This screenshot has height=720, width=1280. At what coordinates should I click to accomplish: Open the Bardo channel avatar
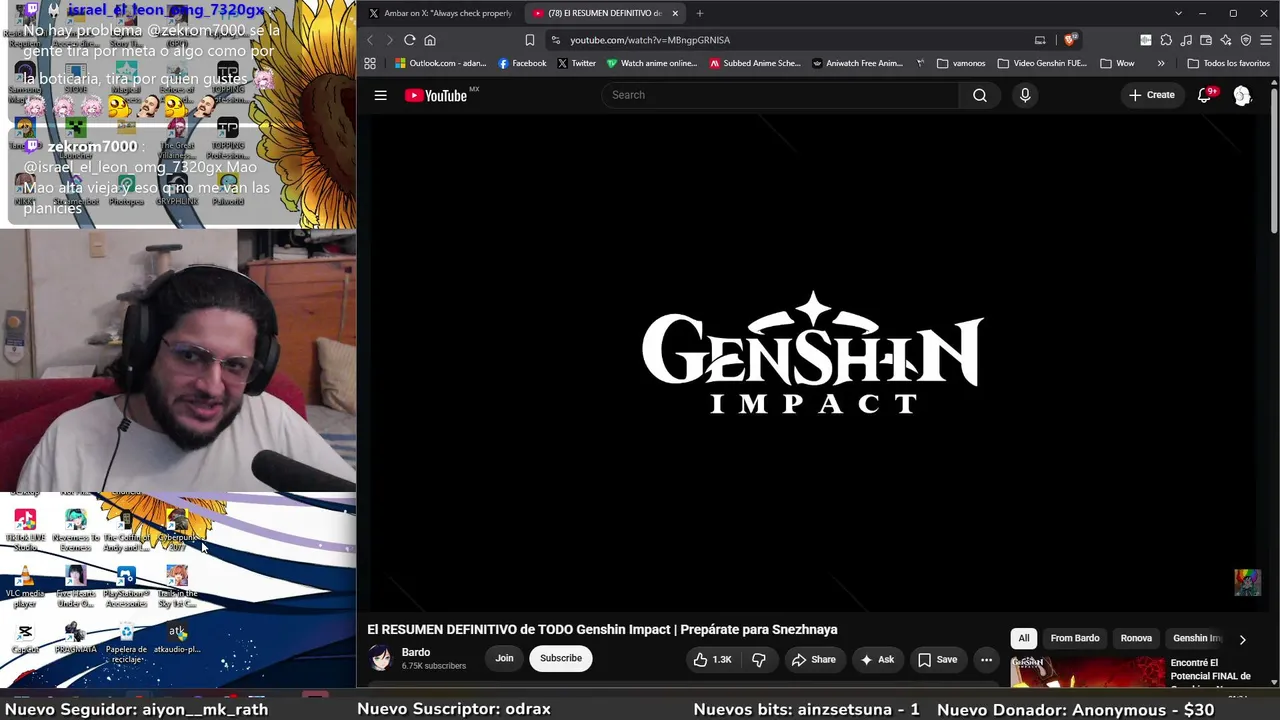(380, 658)
